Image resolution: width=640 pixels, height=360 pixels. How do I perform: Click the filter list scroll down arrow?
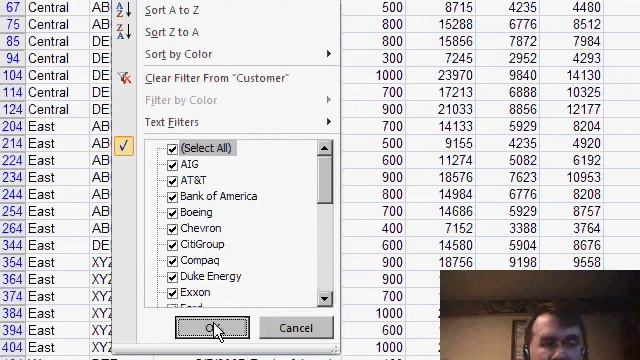coord(324,299)
